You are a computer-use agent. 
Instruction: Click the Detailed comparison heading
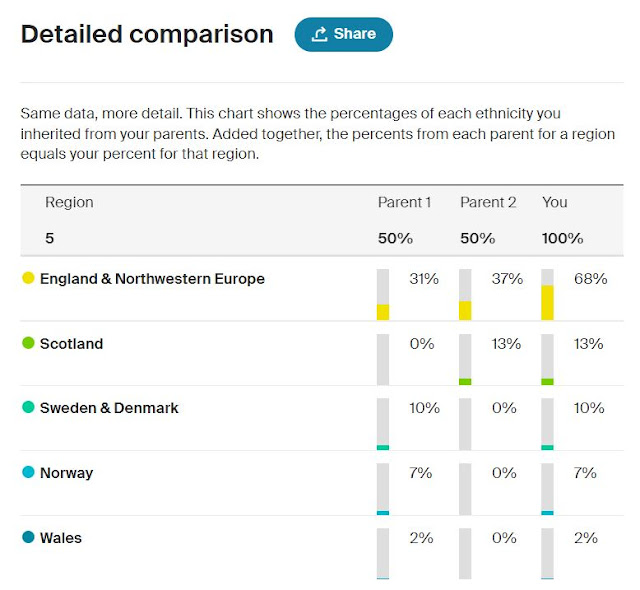click(x=147, y=34)
